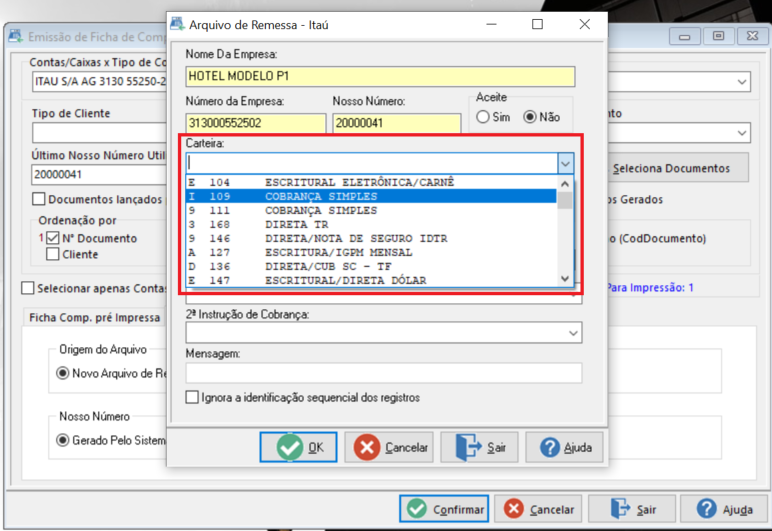
Task: Enable Selecionar apenas Contas checkbox
Action: tap(28, 288)
